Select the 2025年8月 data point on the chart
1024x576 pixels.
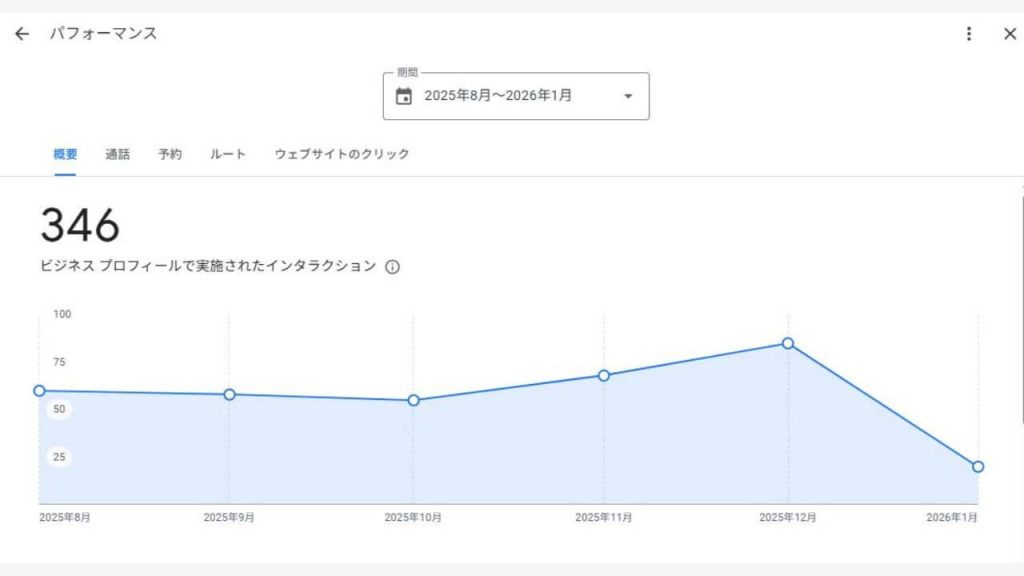[x=40, y=389]
